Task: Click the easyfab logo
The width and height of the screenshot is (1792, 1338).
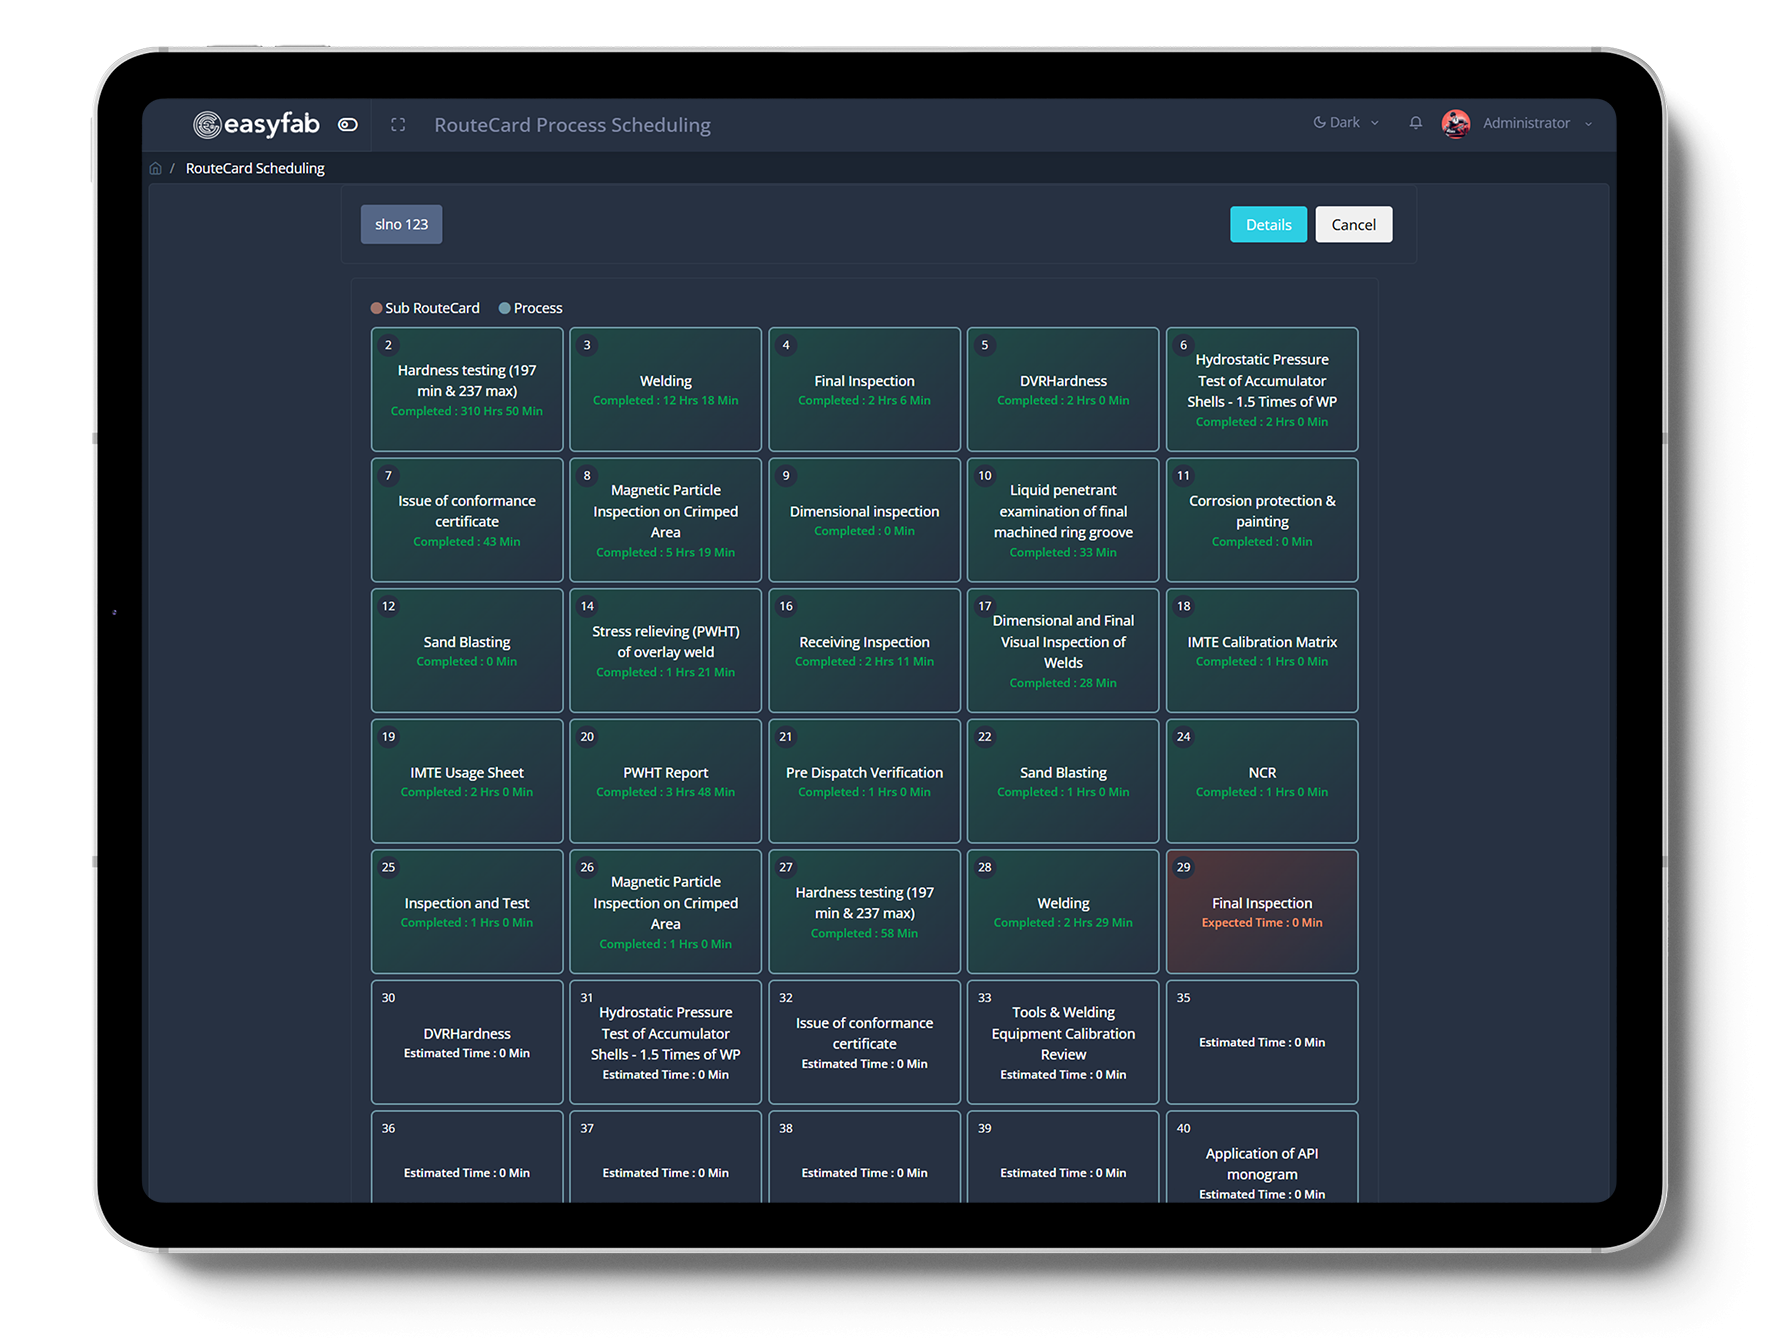Action: pos(256,124)
